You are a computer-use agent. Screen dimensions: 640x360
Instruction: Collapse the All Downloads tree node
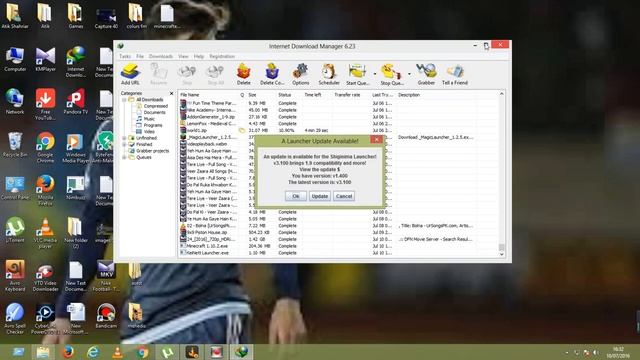tap(124, 100)
